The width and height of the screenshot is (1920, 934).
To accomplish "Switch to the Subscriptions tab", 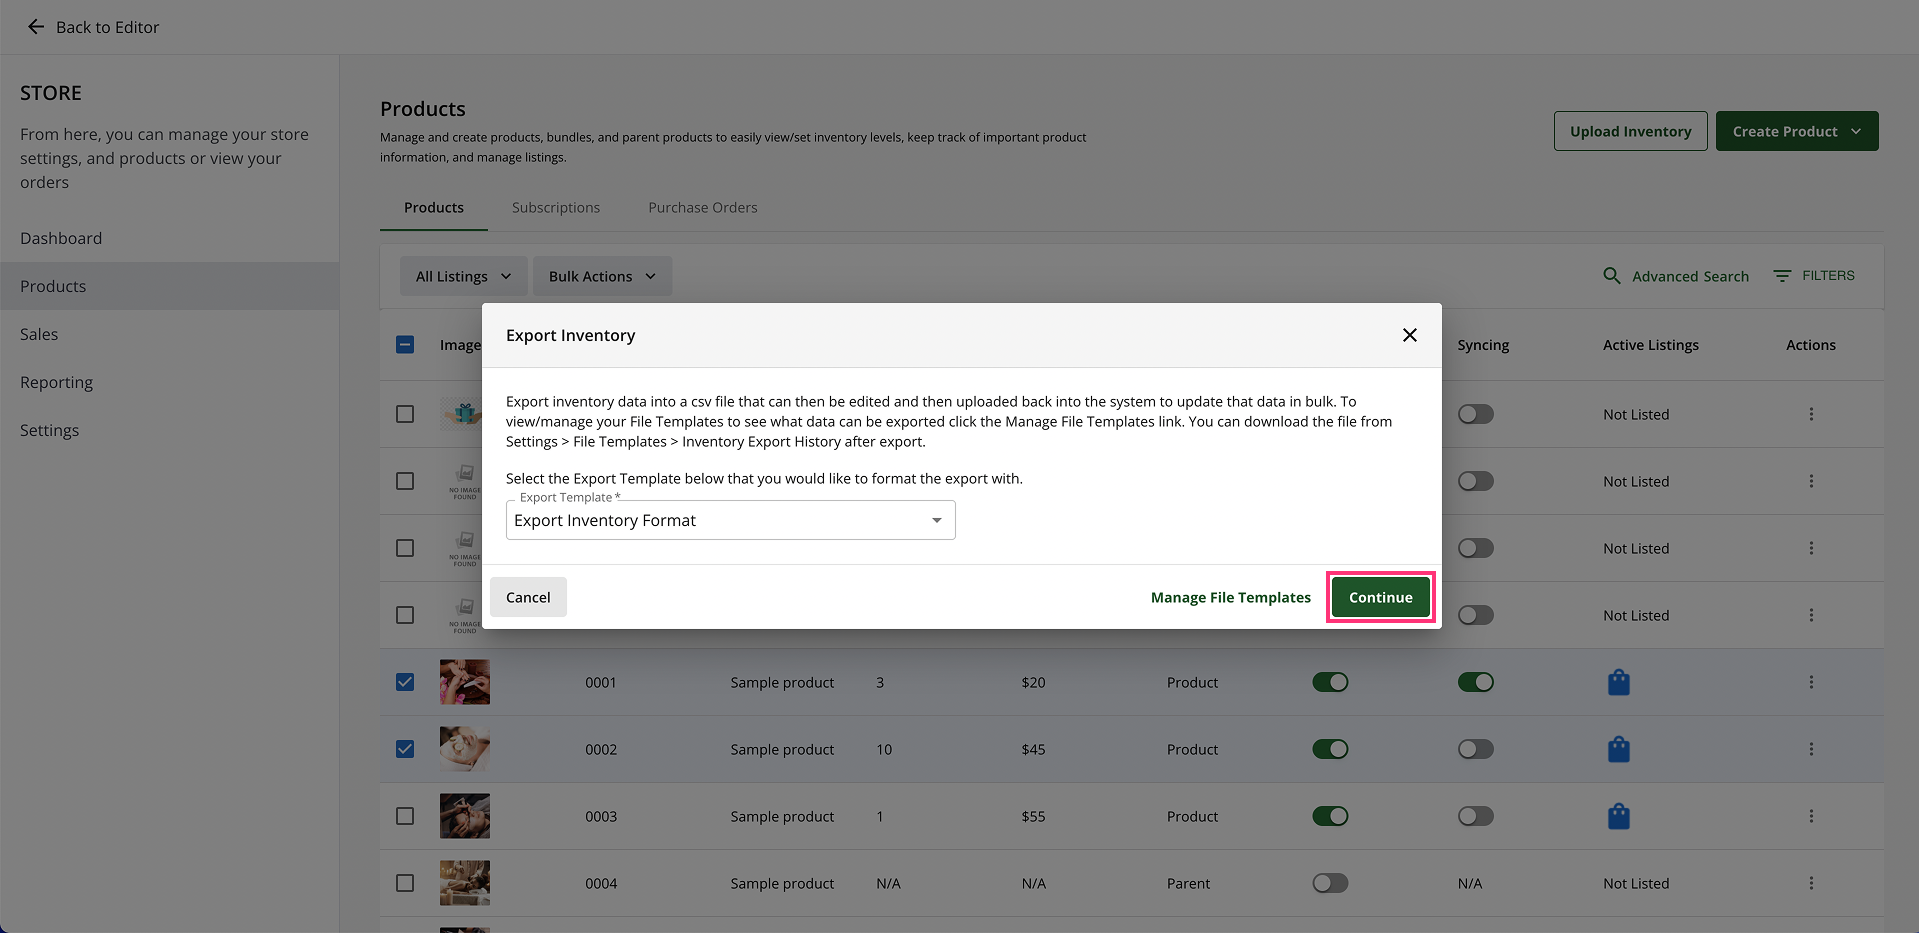I will (x=556, y=208).
